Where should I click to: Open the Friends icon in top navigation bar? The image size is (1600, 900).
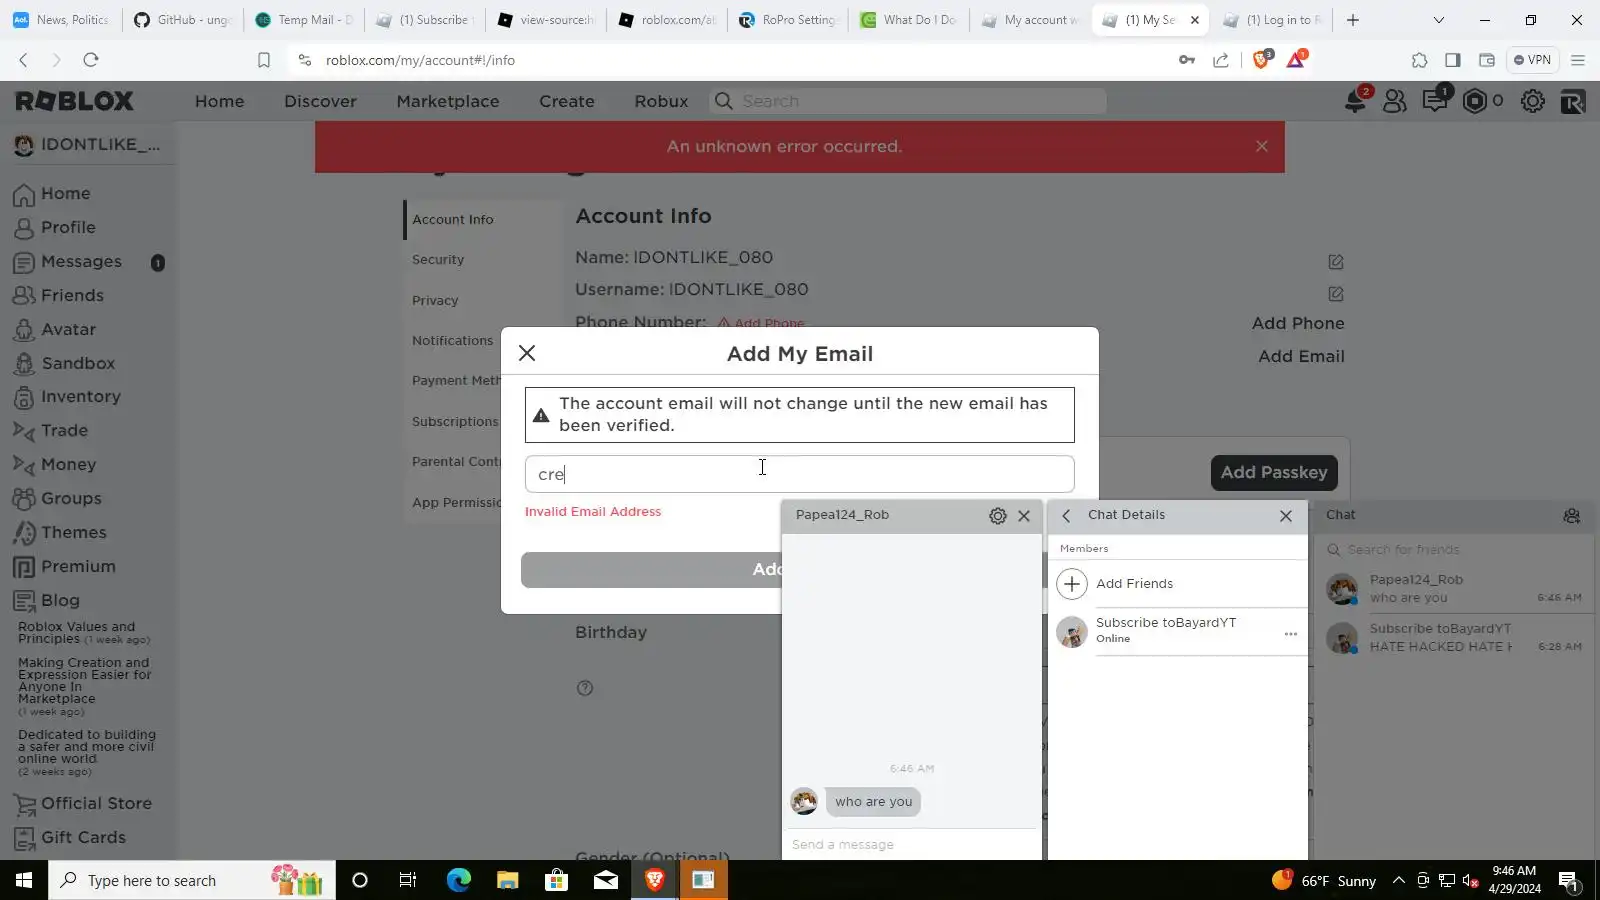[1394, 101]
